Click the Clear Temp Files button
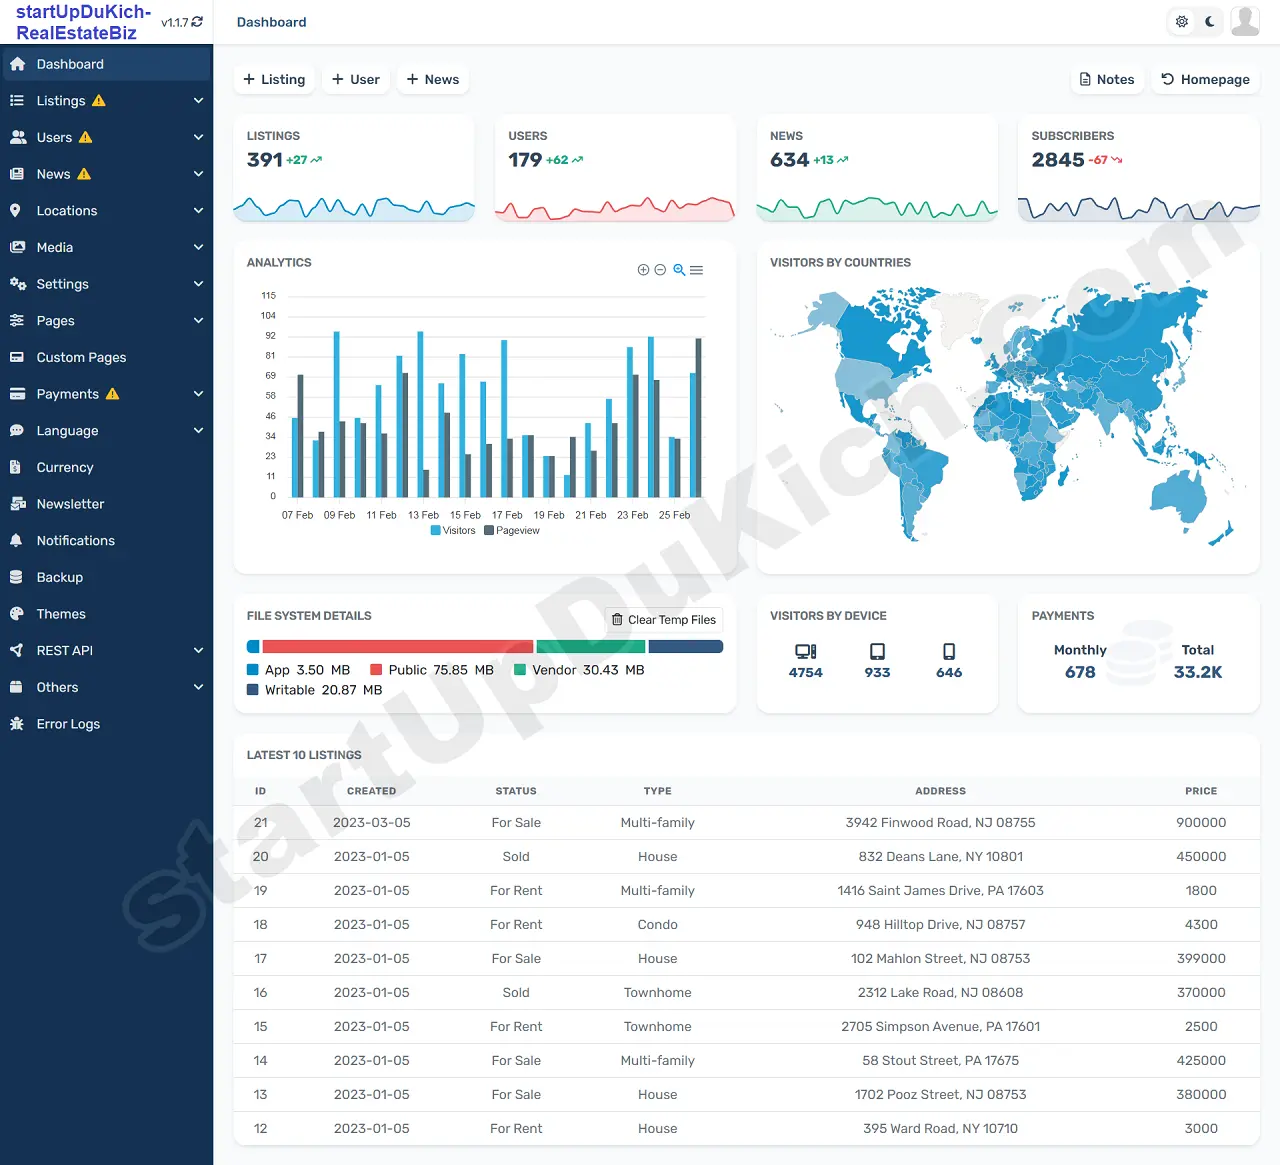Screen dimensions: 1280x1165 point(664,620)
